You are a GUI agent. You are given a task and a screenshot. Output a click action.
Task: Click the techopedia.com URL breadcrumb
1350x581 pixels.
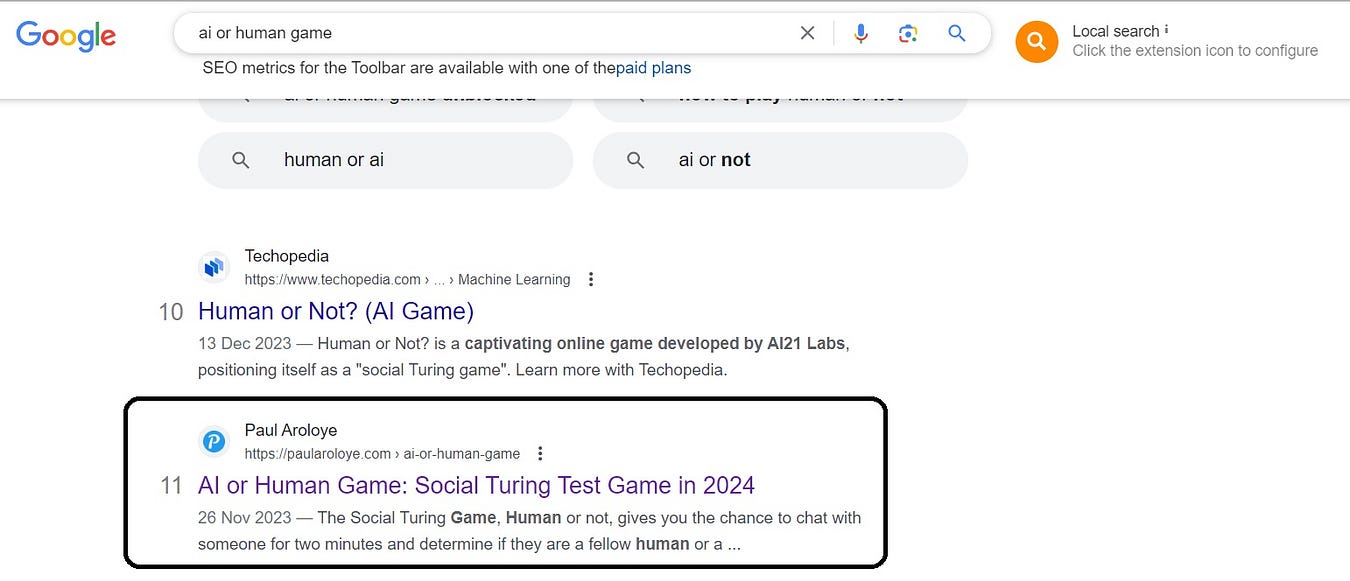click(407, 279)
